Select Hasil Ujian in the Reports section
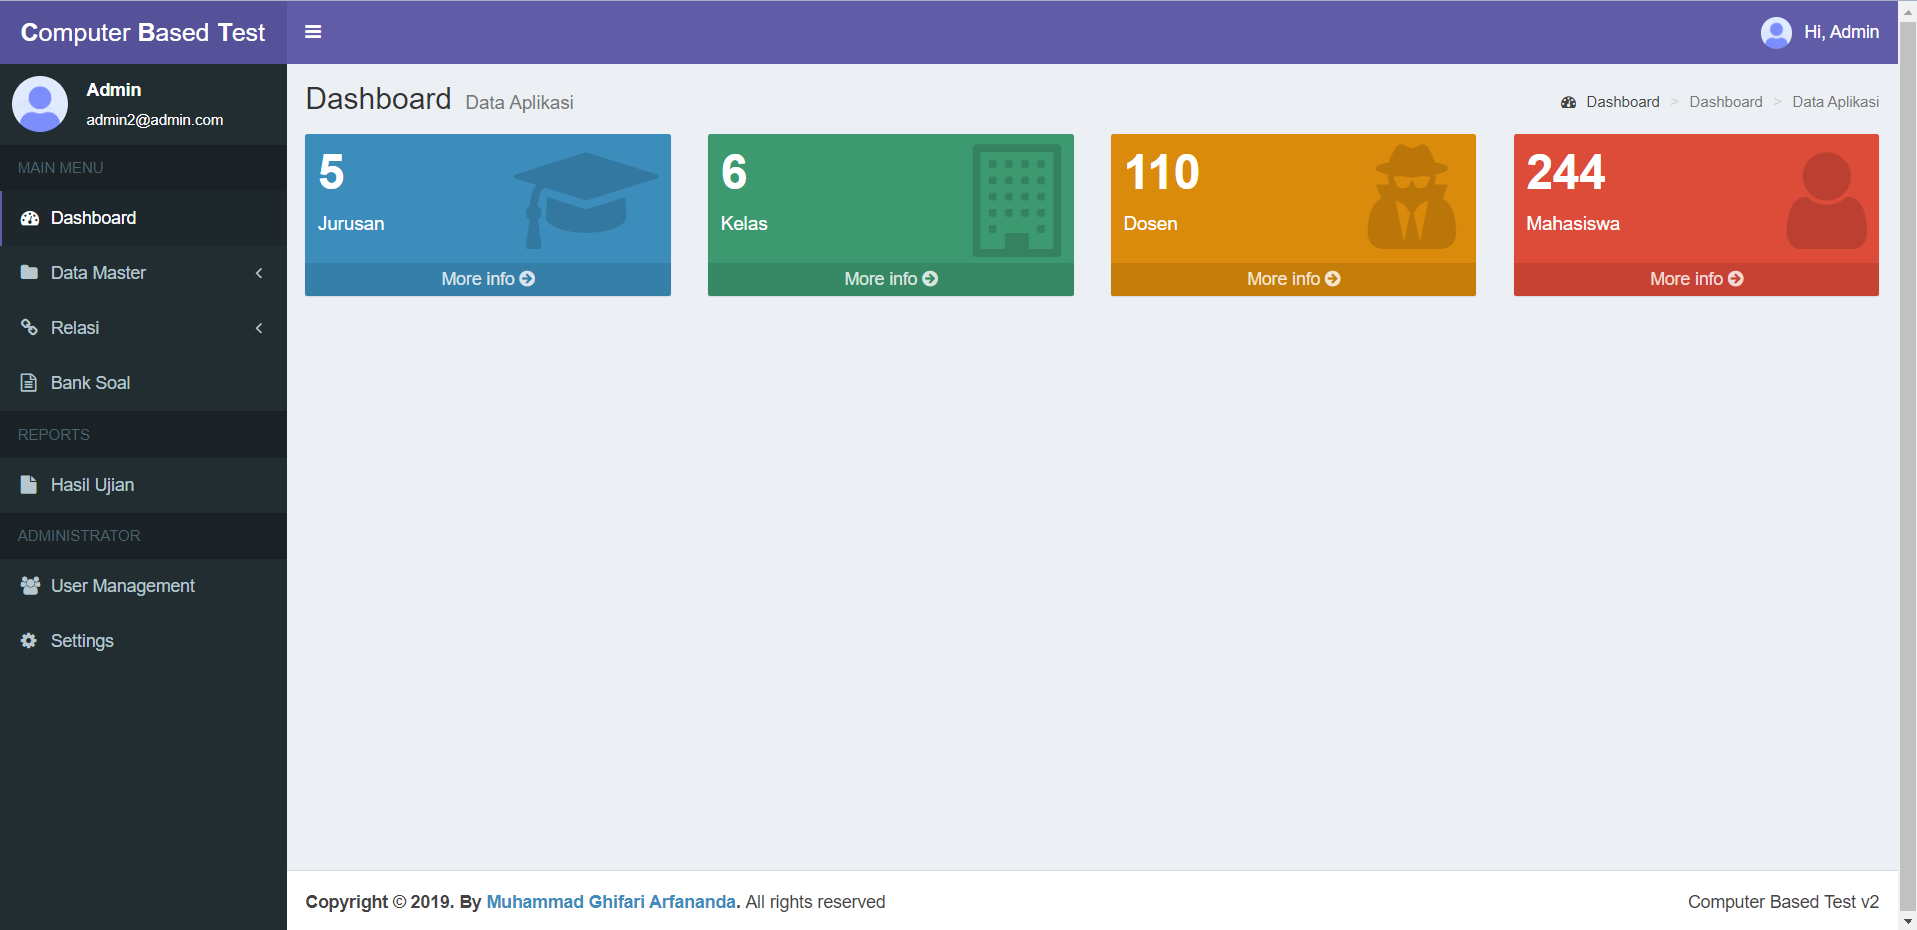 (x=92, y=485)
